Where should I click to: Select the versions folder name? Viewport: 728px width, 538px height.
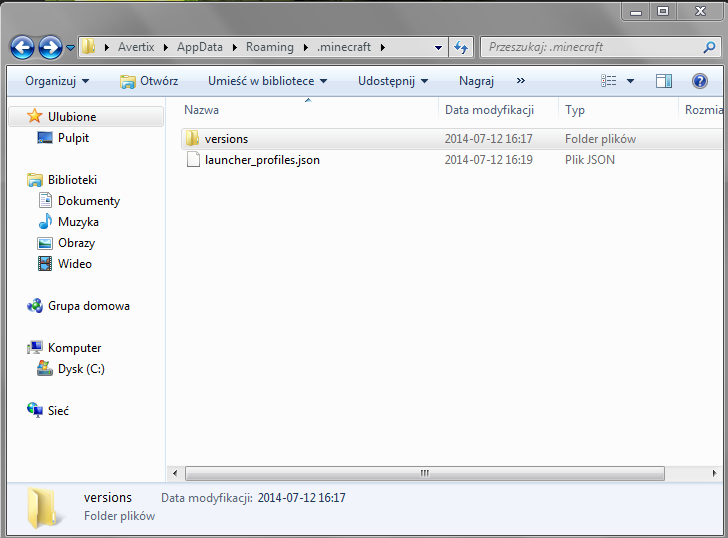[x=227, y=139]
